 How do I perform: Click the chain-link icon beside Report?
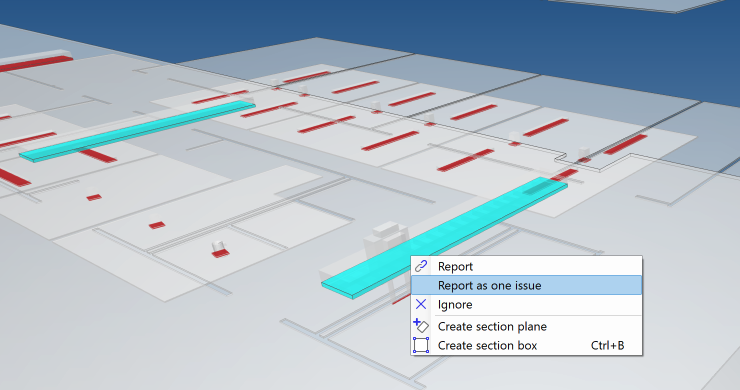click(420, 266)
